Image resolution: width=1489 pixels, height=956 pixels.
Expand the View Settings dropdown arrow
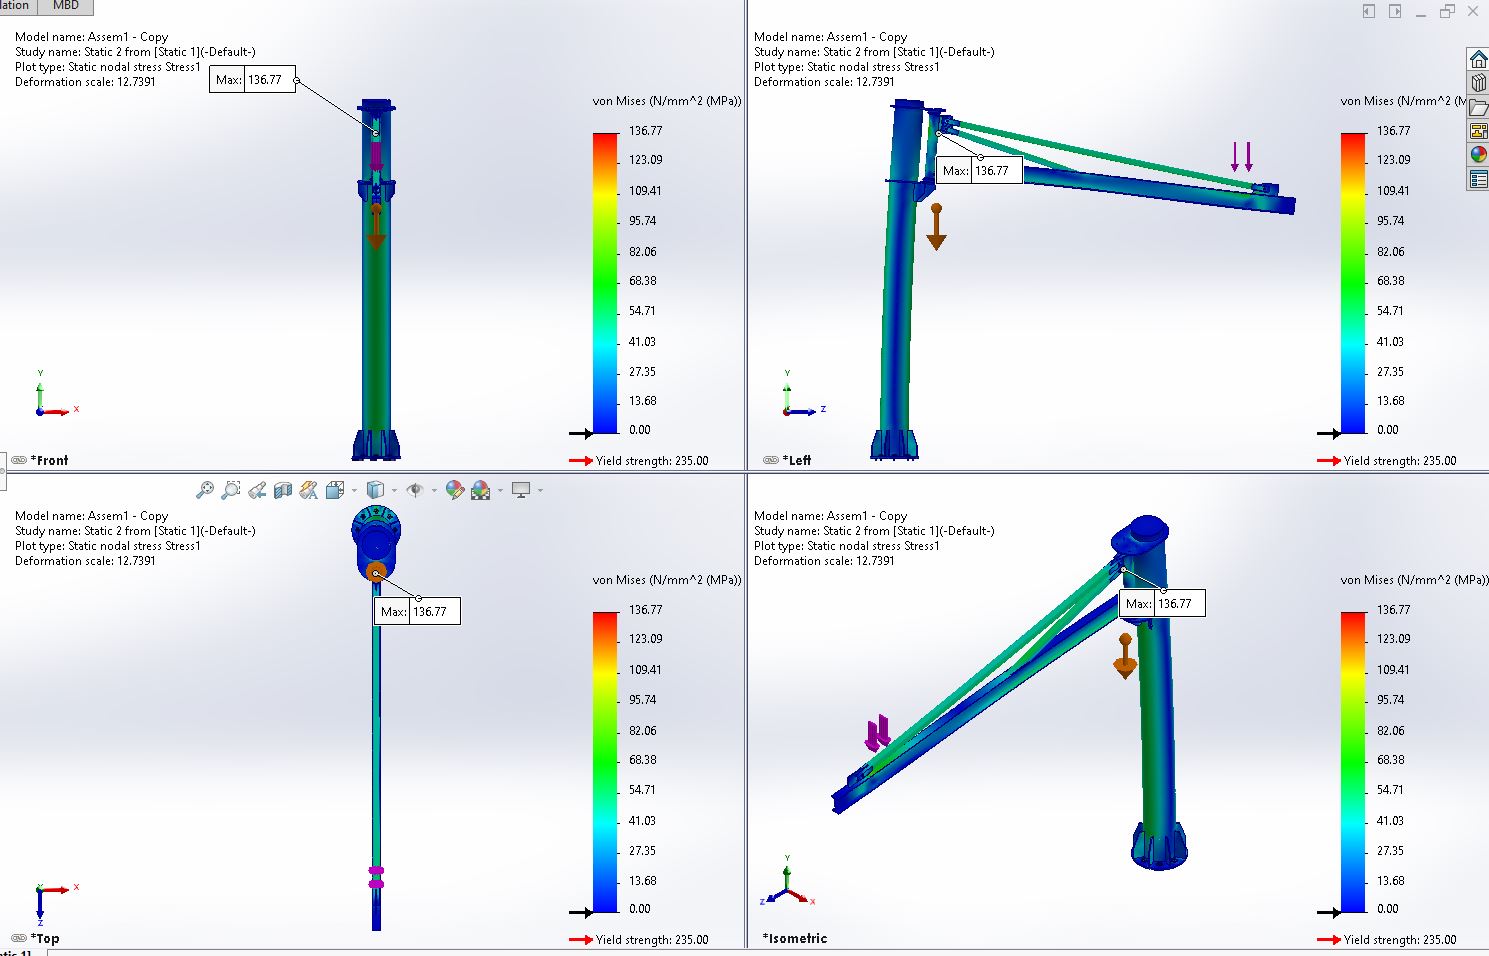540,491
